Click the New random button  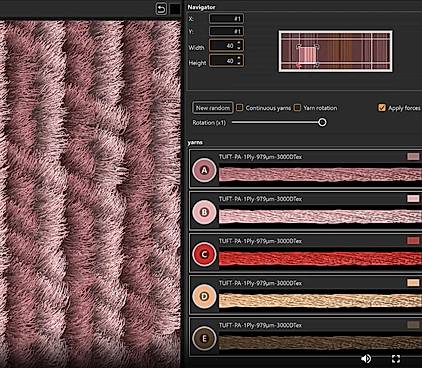tap(213, 108)
